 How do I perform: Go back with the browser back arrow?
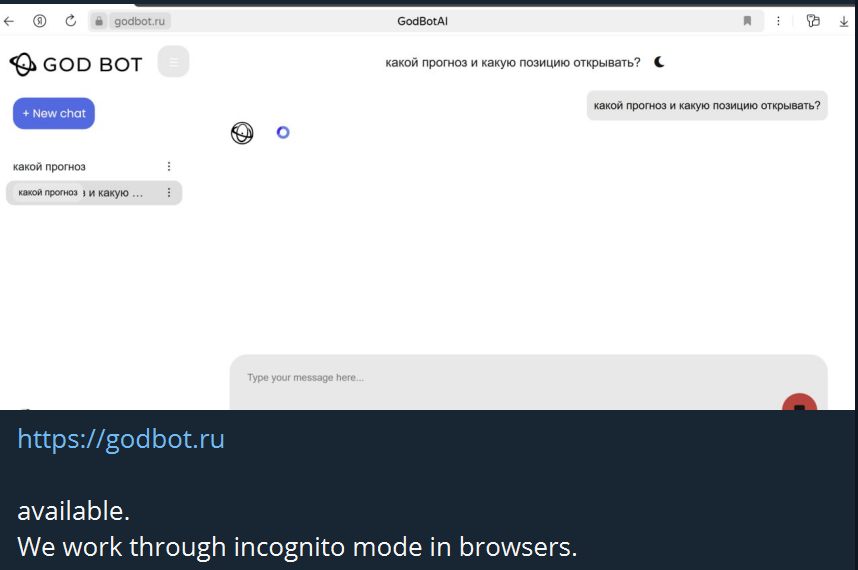pyautogui.click(x=9, y=21)
